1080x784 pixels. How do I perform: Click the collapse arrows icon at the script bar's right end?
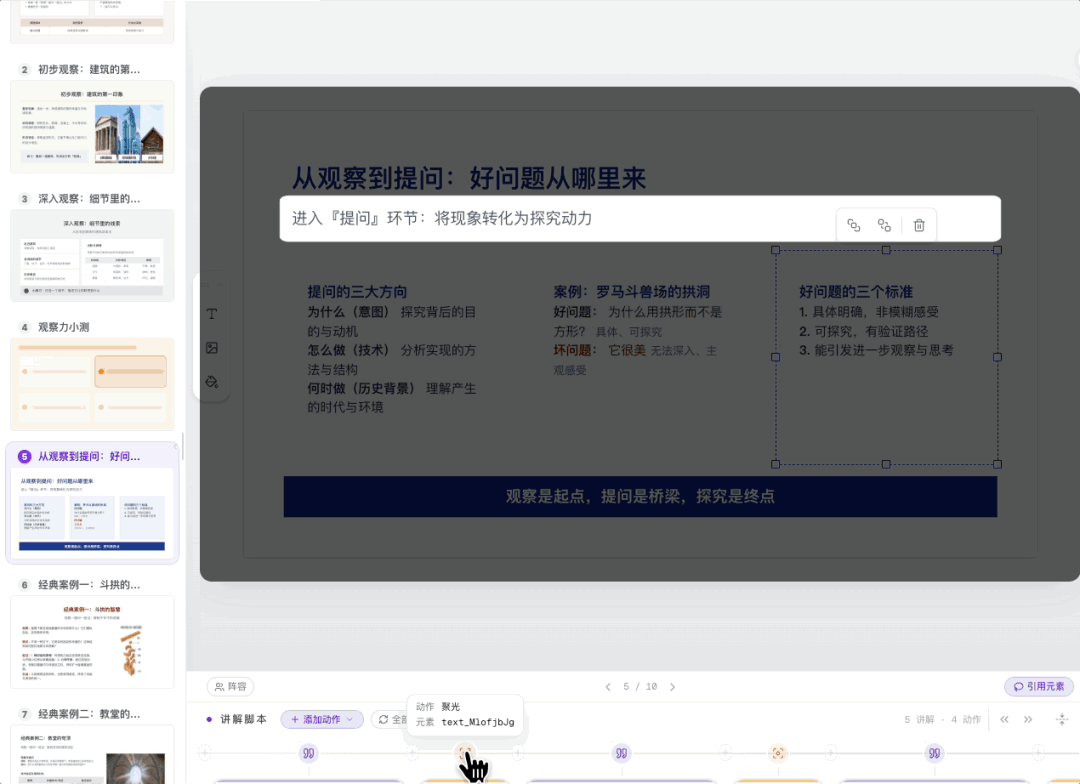pyautogui.click(x=1061, y=719)
